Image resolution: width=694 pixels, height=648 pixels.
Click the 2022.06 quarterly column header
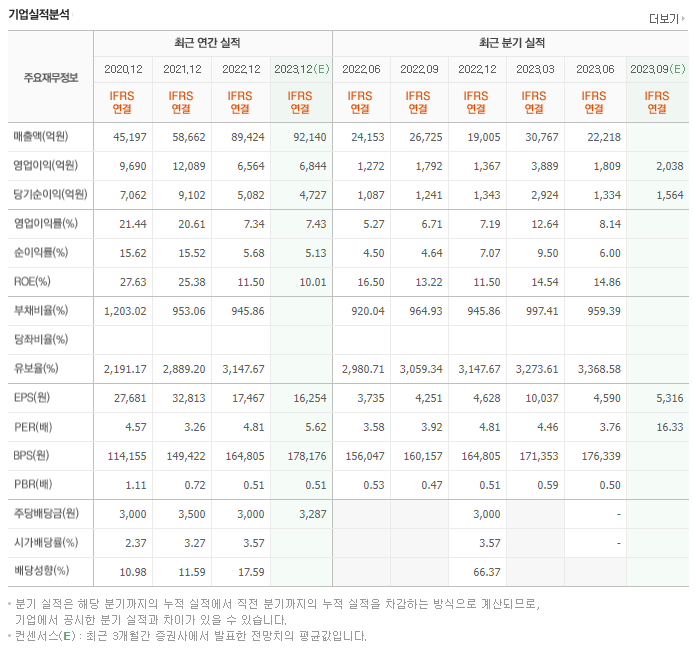(361, 69)
